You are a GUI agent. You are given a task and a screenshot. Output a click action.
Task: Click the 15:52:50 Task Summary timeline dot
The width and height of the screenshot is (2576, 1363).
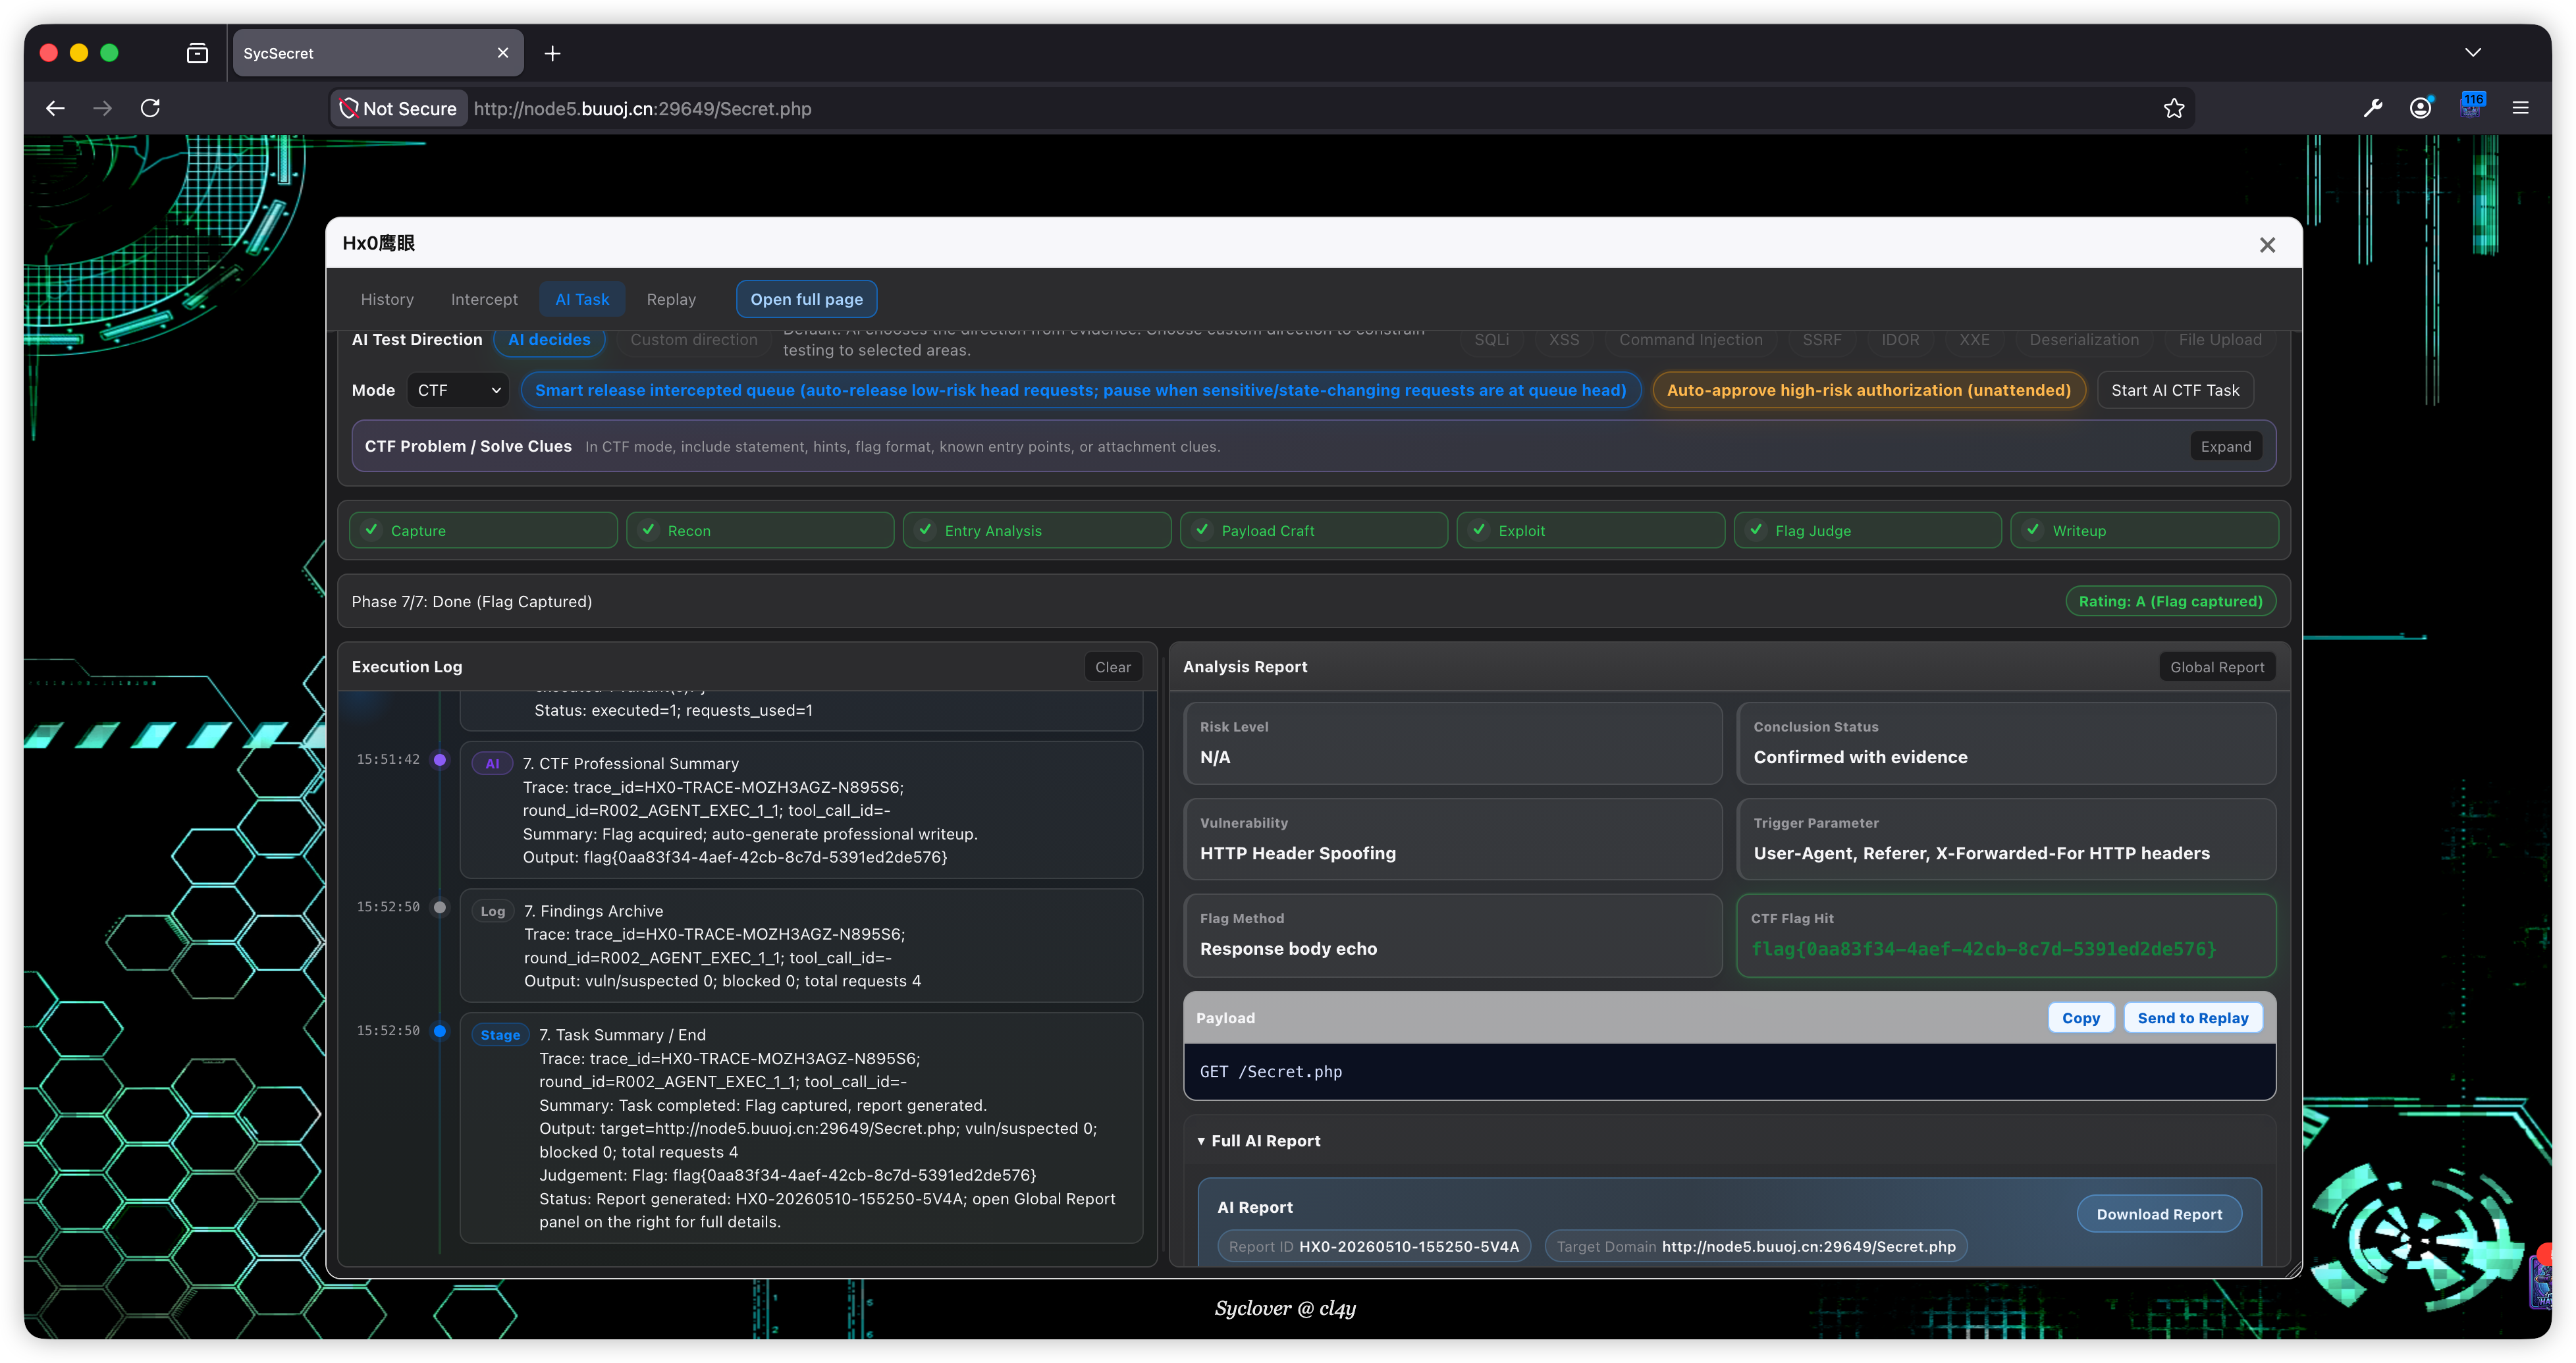(440, 1031)
